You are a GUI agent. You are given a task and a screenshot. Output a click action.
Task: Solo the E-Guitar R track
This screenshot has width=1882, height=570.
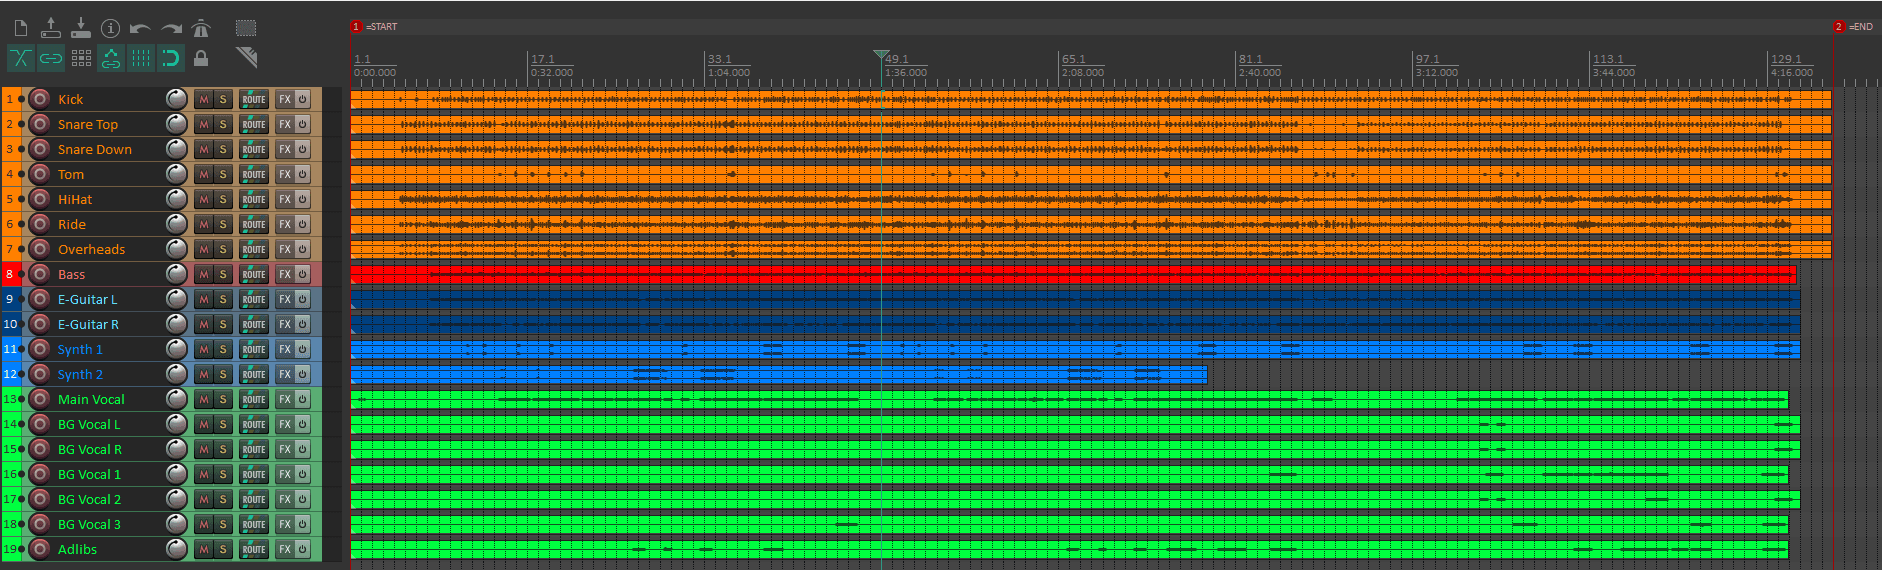pos(223,324)
